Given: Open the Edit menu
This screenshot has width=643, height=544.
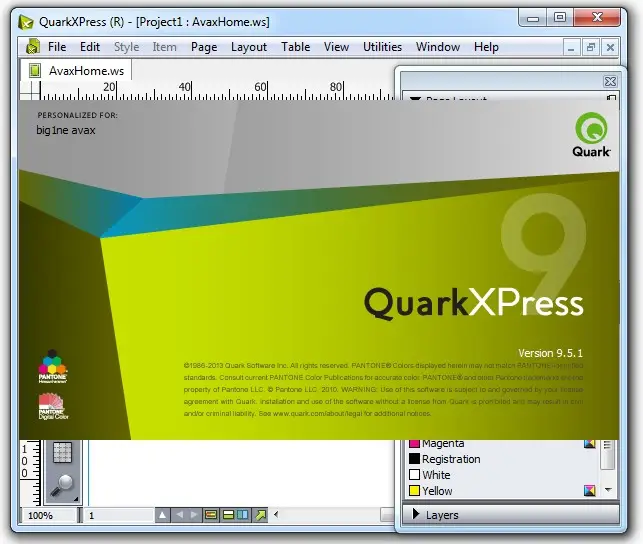Looking at the screenshot, I should (x=90, y=47).
